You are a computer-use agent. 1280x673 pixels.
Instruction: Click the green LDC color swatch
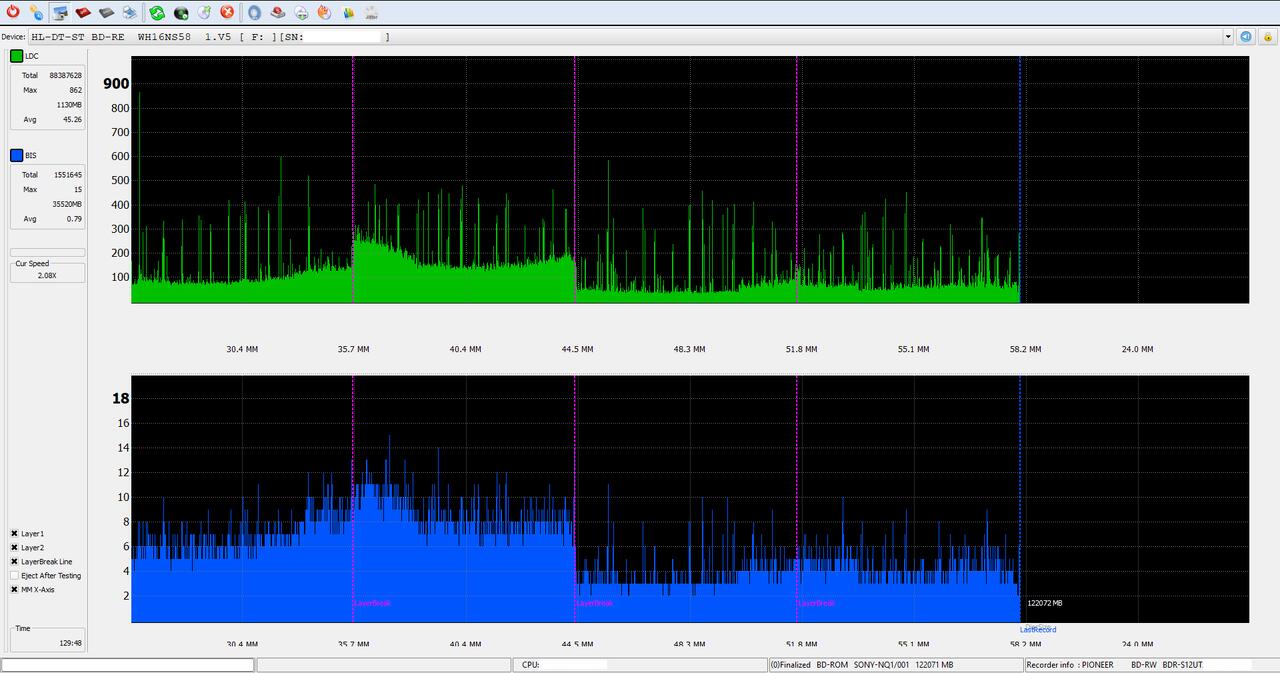tap(17, 56)
